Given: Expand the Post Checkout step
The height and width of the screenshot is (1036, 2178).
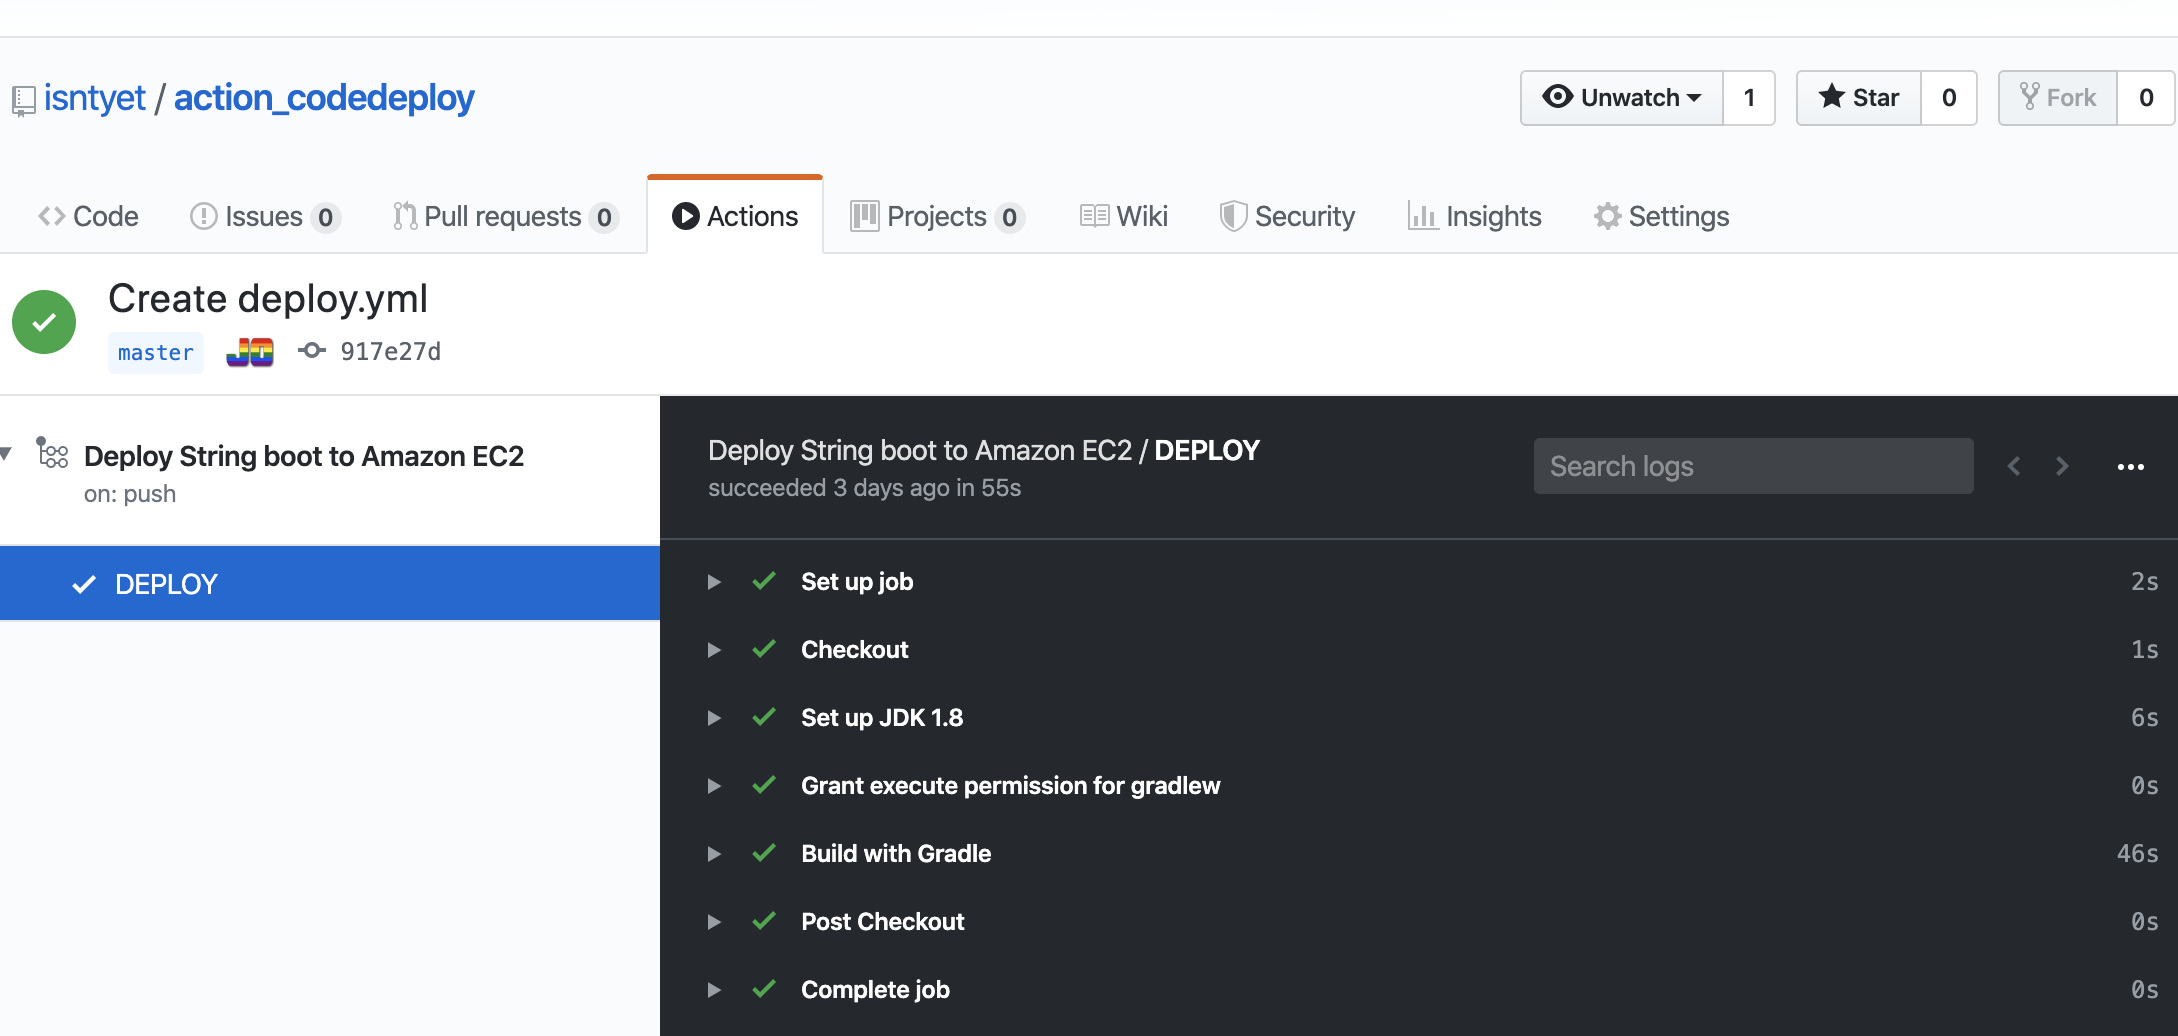Looking at the screenshot, I should (714, 922).
